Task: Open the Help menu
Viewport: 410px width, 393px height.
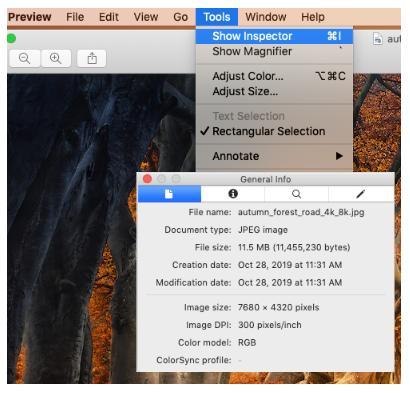Action: [313, 17]
